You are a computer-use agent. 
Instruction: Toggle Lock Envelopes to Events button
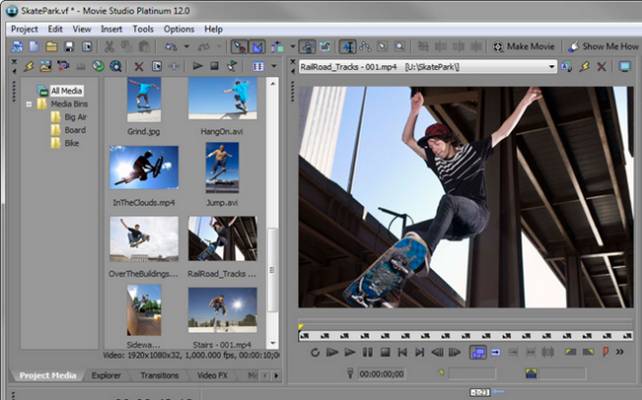(307, 46)
